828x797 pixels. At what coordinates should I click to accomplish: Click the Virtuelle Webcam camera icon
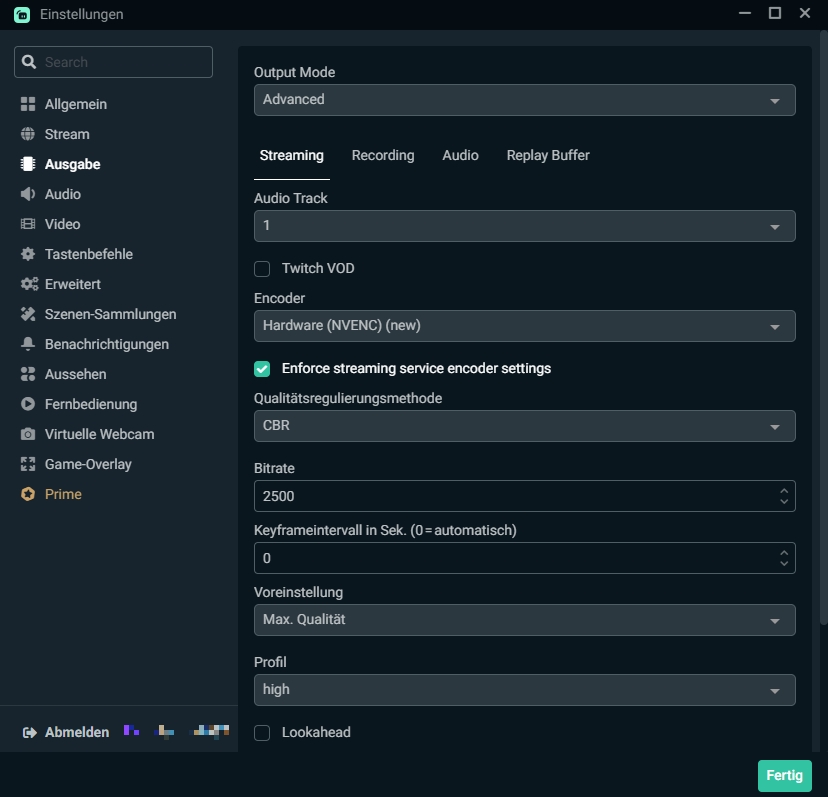click(28, 434)
